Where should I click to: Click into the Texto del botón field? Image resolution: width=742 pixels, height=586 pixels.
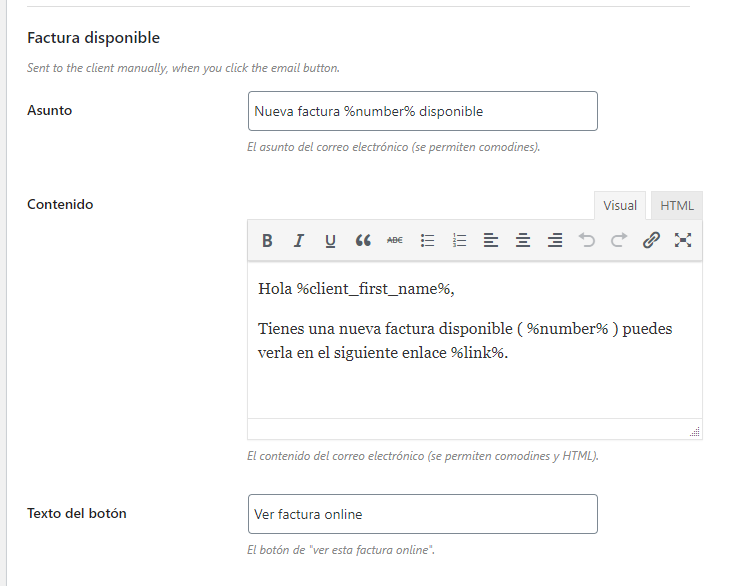coord(423,514)
